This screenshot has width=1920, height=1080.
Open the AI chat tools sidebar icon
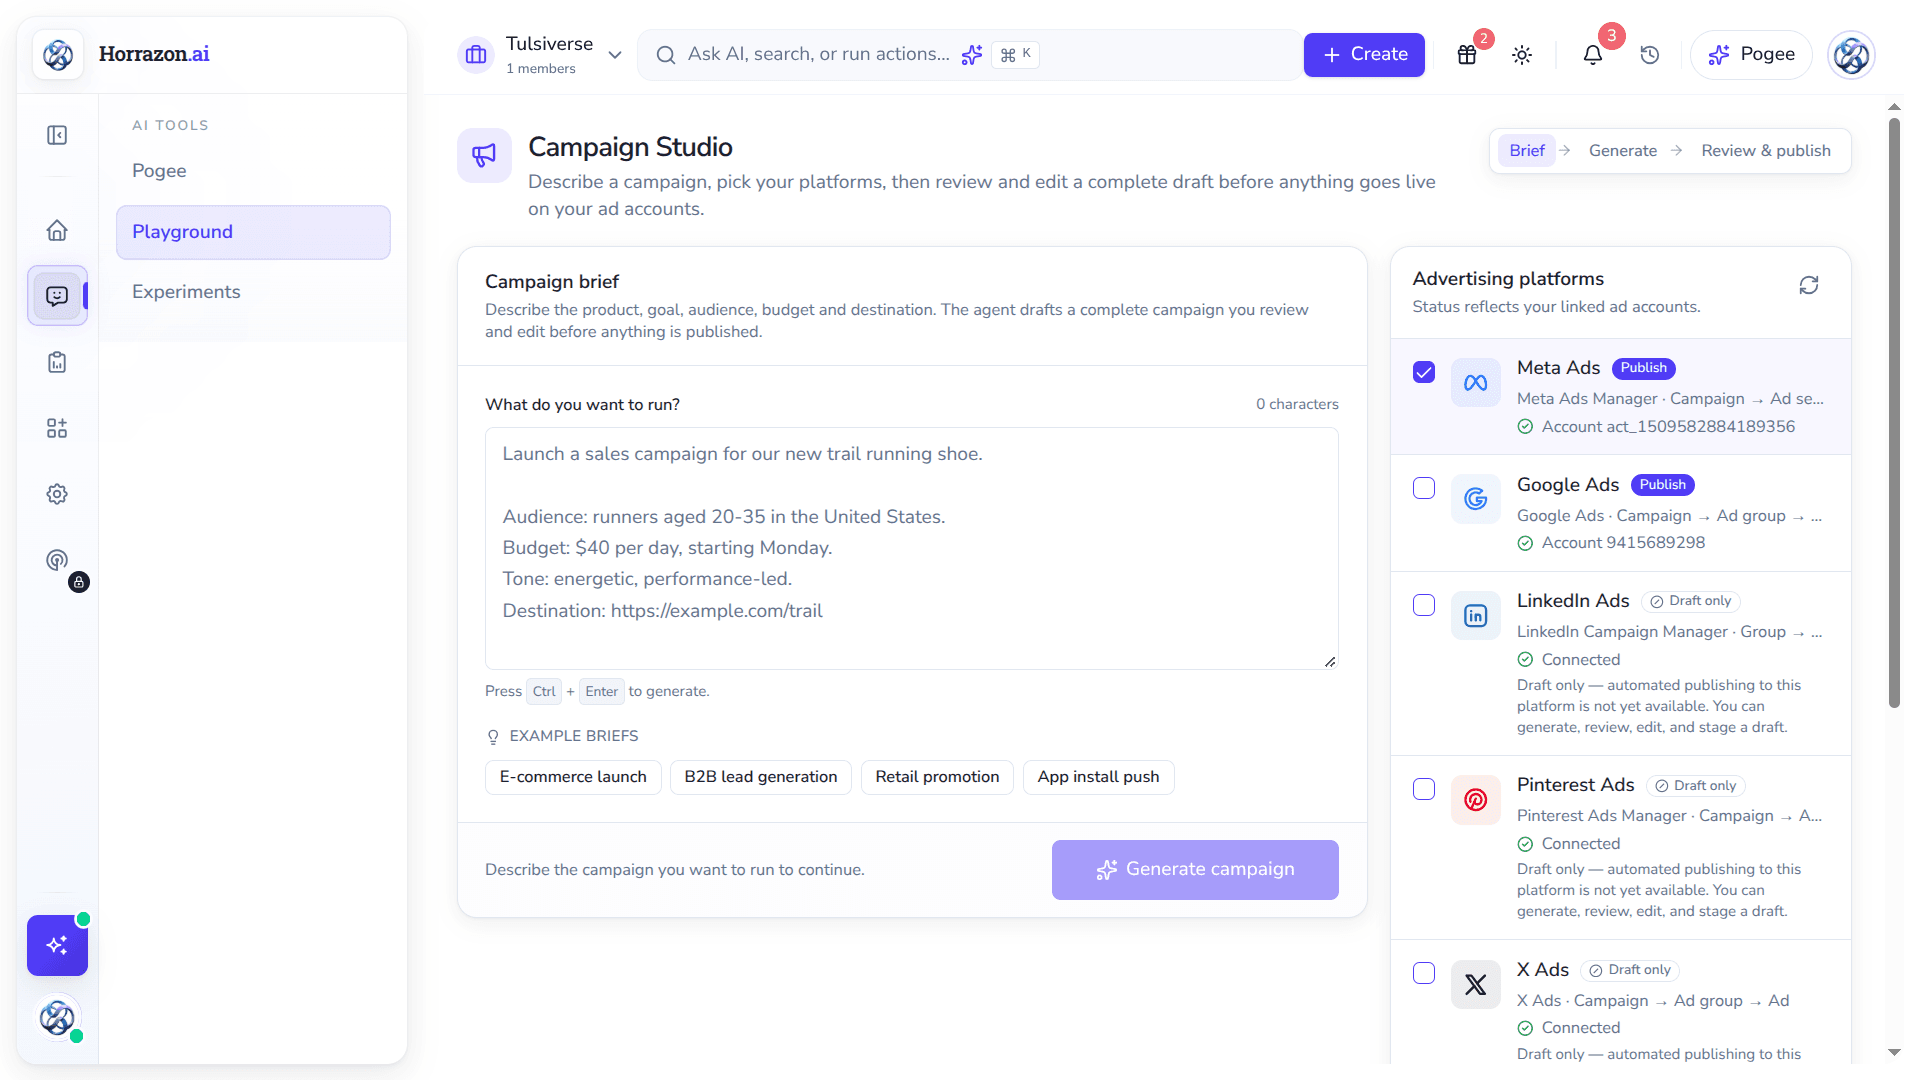(57, 296)
